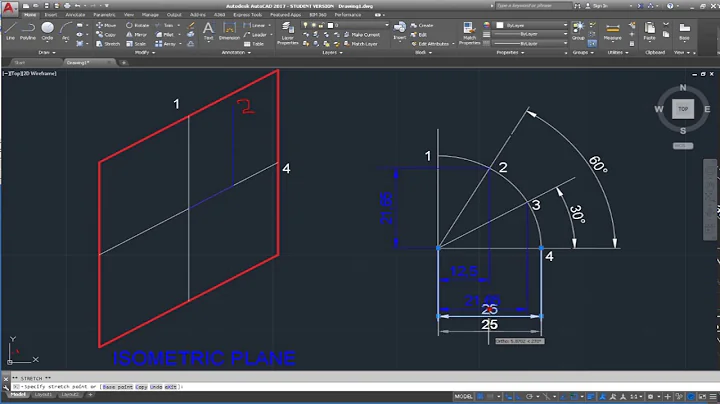Screen dimensions: 720x404
Task: Click Edit Attributes button
Action: pyautogui.click(x=430, y=44)
